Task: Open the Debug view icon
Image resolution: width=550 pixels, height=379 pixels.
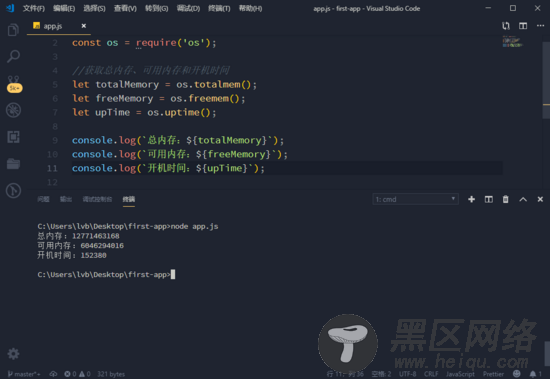Action: (13, 110)
